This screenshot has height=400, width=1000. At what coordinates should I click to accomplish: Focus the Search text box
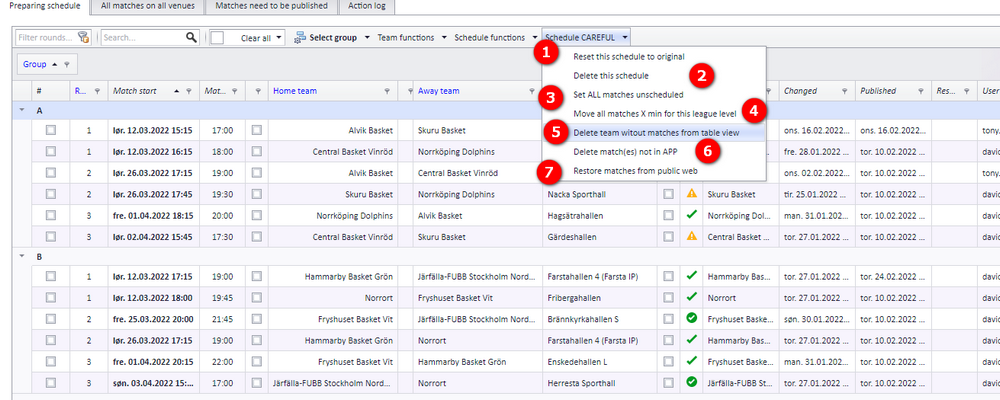(143, 38)
